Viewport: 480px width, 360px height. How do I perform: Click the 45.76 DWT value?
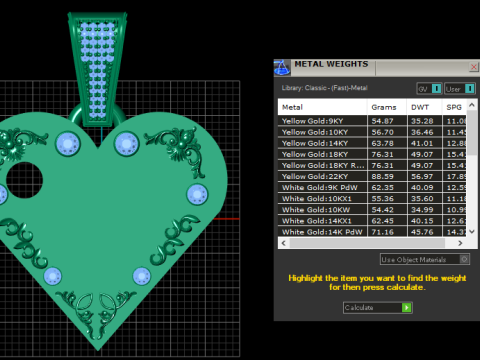coord(422,232)
